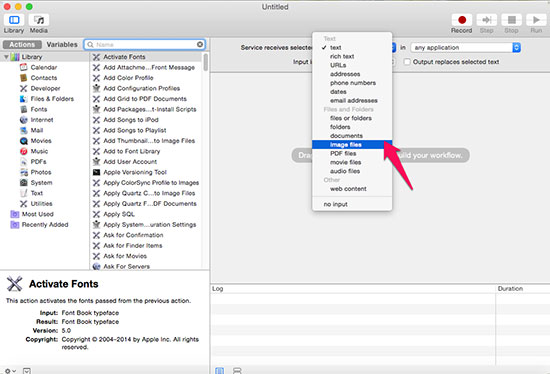This screenshot has height=374, width=550.
Task: Select the System category icon
Action: click(x=24, y=182)
